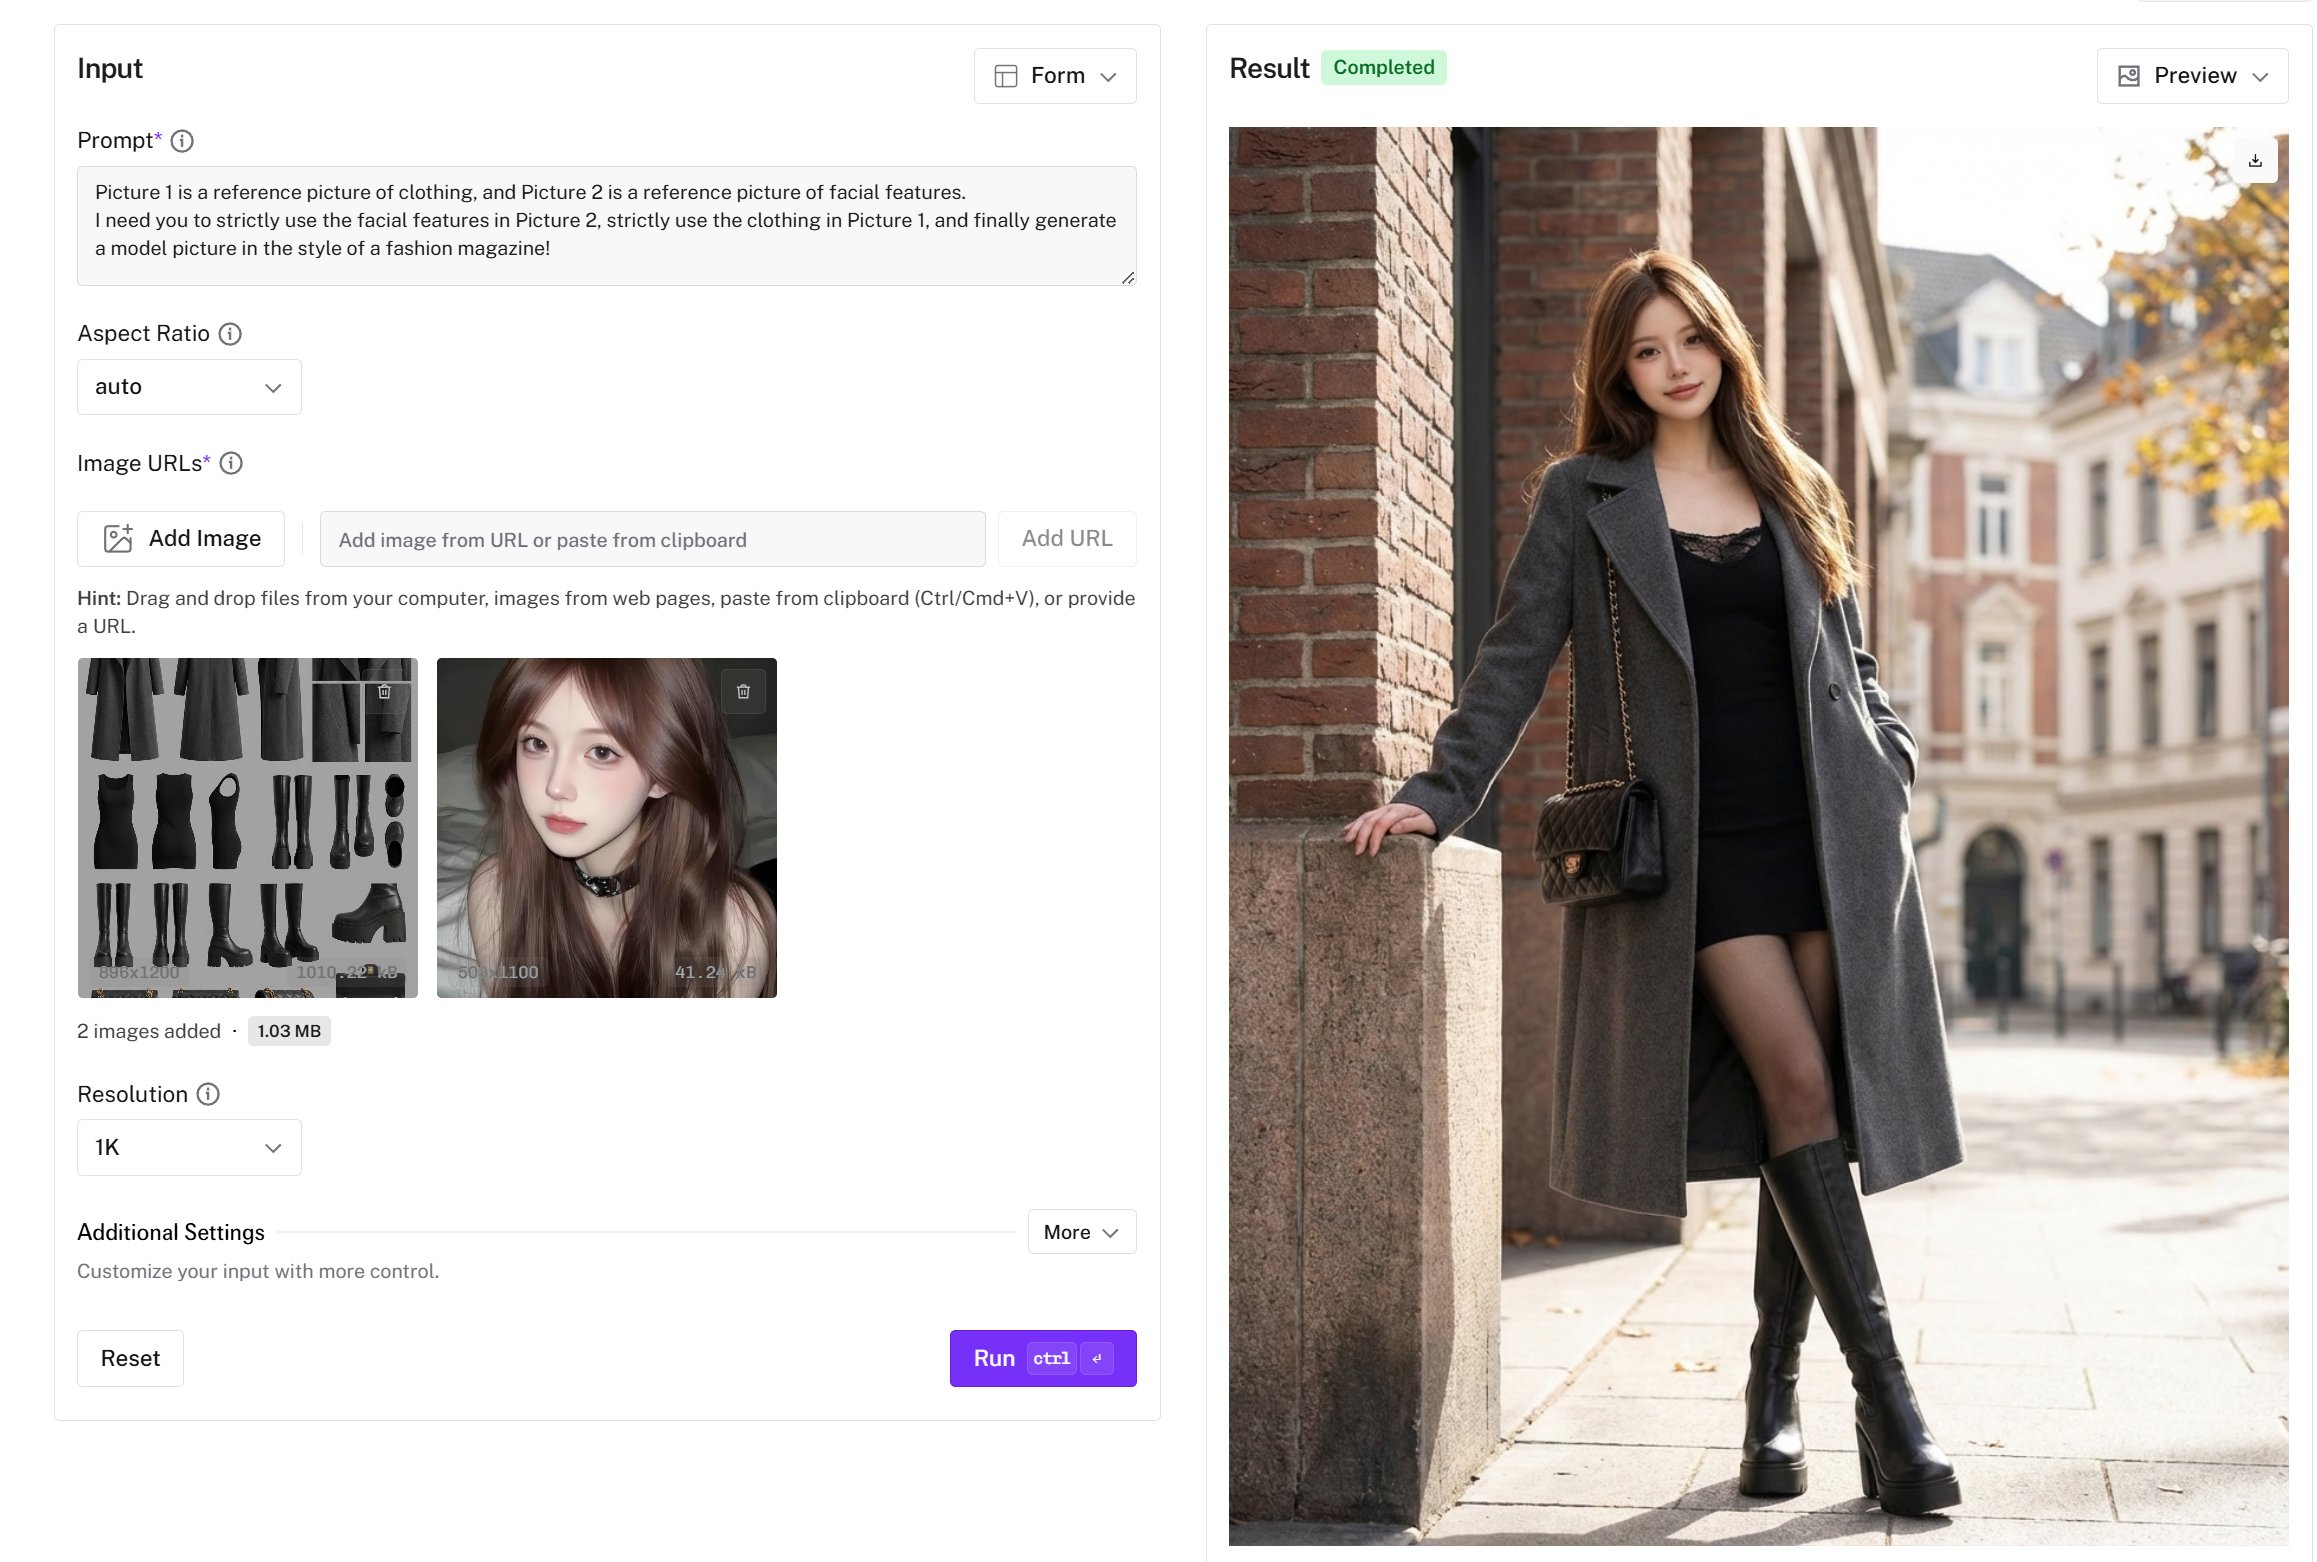The image size is (2317, 1562).
Task: Click the Image URLs info icon
Action: coord(231,463)
